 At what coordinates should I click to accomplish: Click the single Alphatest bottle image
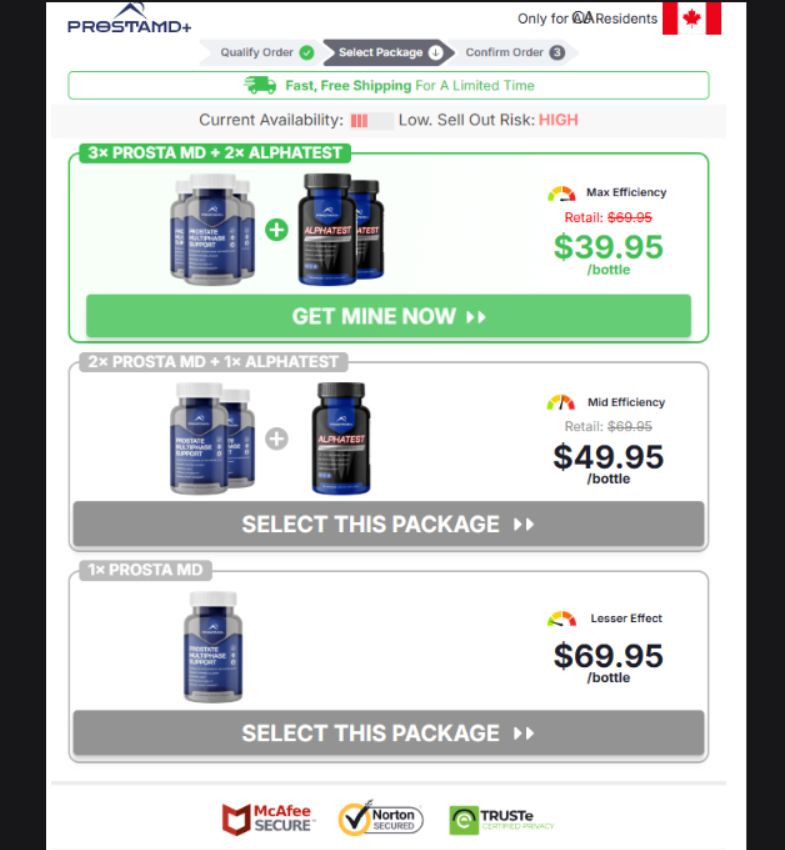click(x=341, y=438)
